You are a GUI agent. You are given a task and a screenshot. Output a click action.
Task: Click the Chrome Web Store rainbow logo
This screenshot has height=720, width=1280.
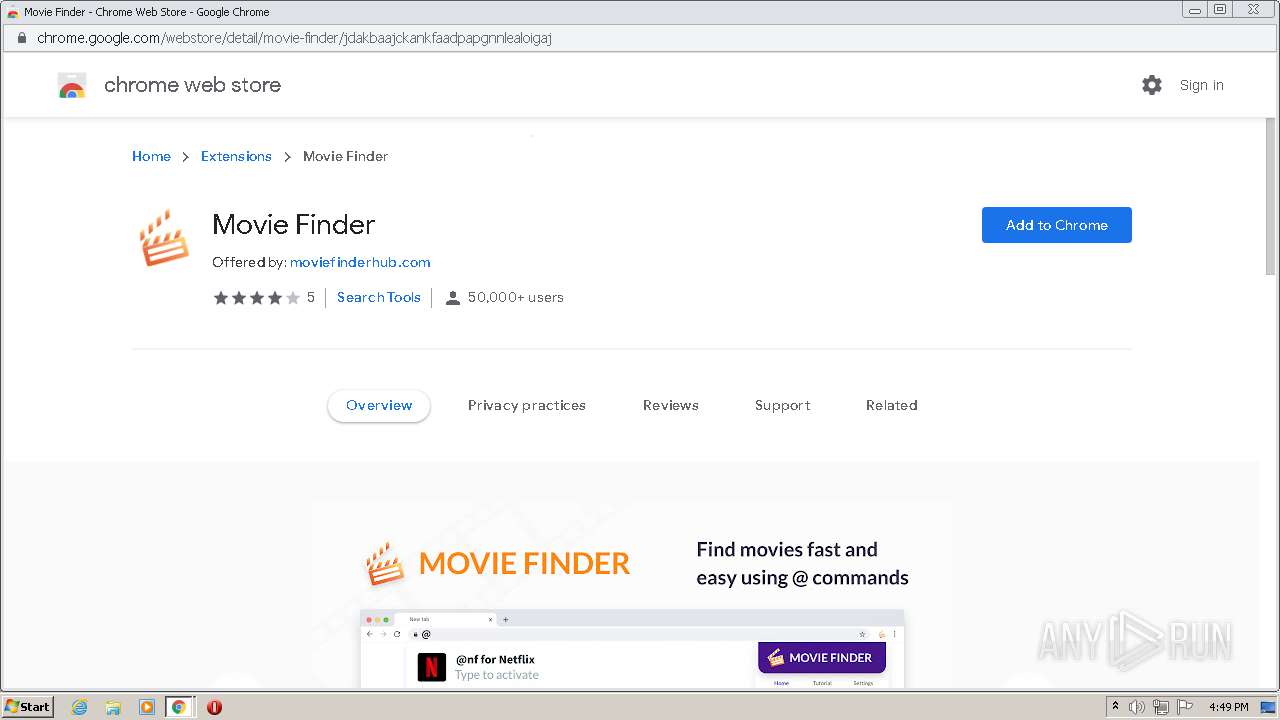(x=72, y=85)
